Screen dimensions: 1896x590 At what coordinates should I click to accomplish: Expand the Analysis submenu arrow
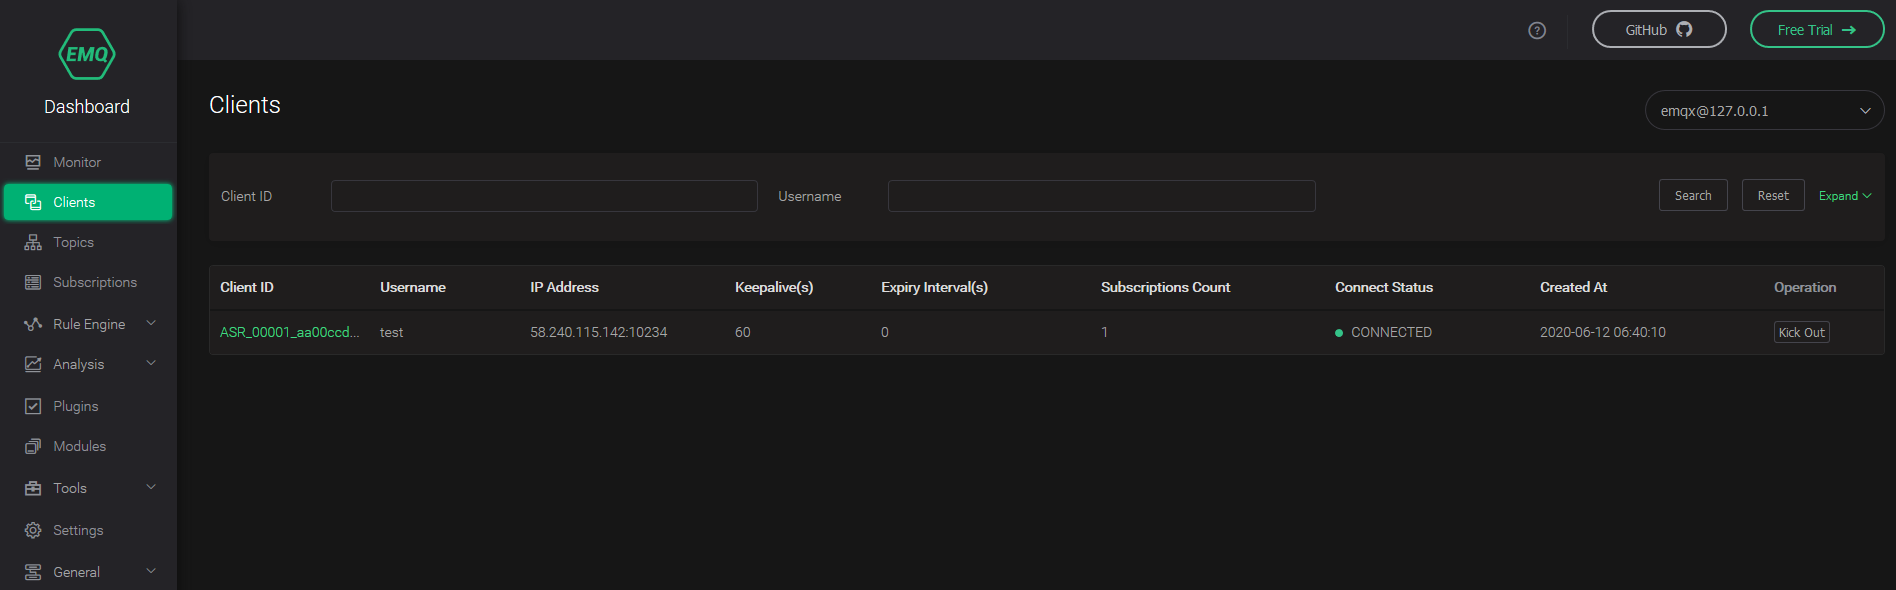coord(151,363)
